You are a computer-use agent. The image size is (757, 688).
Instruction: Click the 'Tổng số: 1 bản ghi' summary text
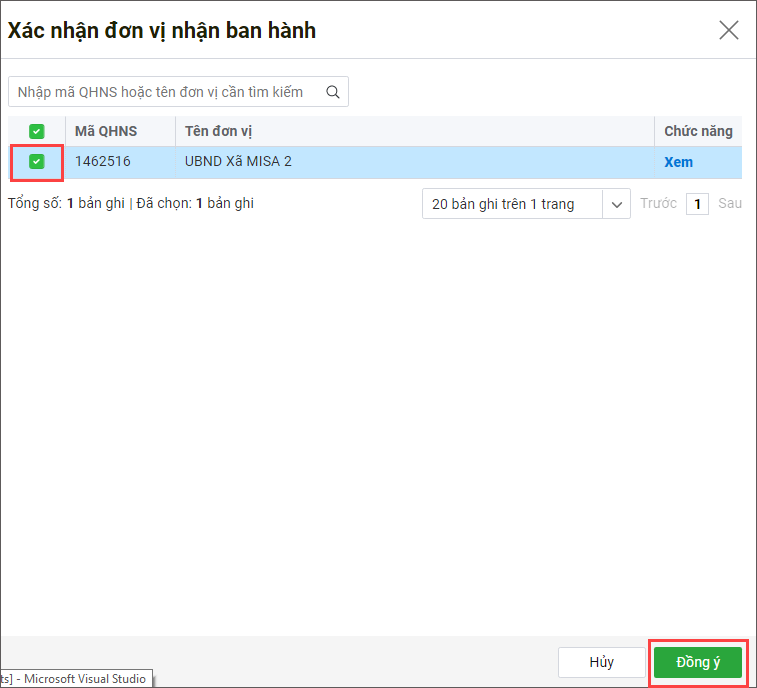[65, 203]
